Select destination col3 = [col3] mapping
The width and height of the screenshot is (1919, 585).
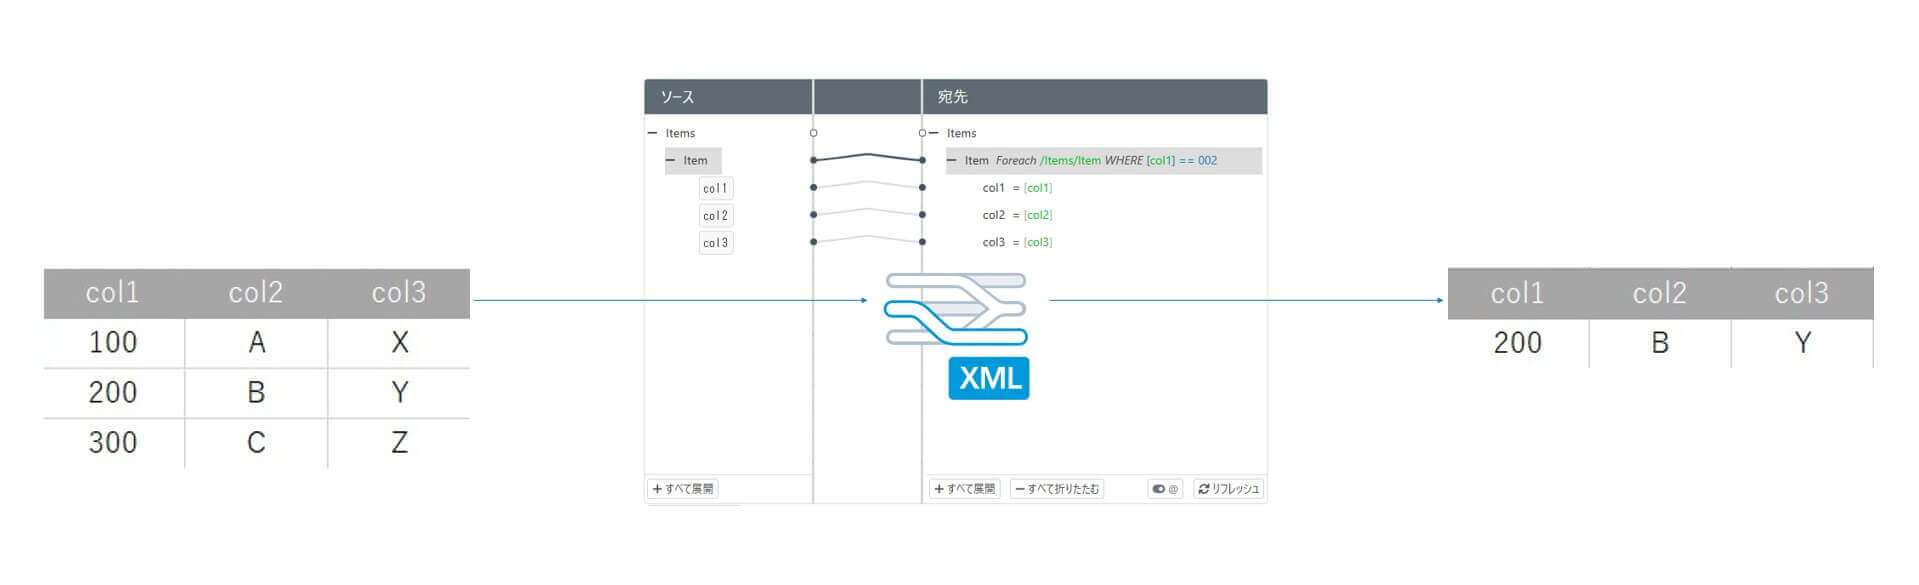(1017, 242)
